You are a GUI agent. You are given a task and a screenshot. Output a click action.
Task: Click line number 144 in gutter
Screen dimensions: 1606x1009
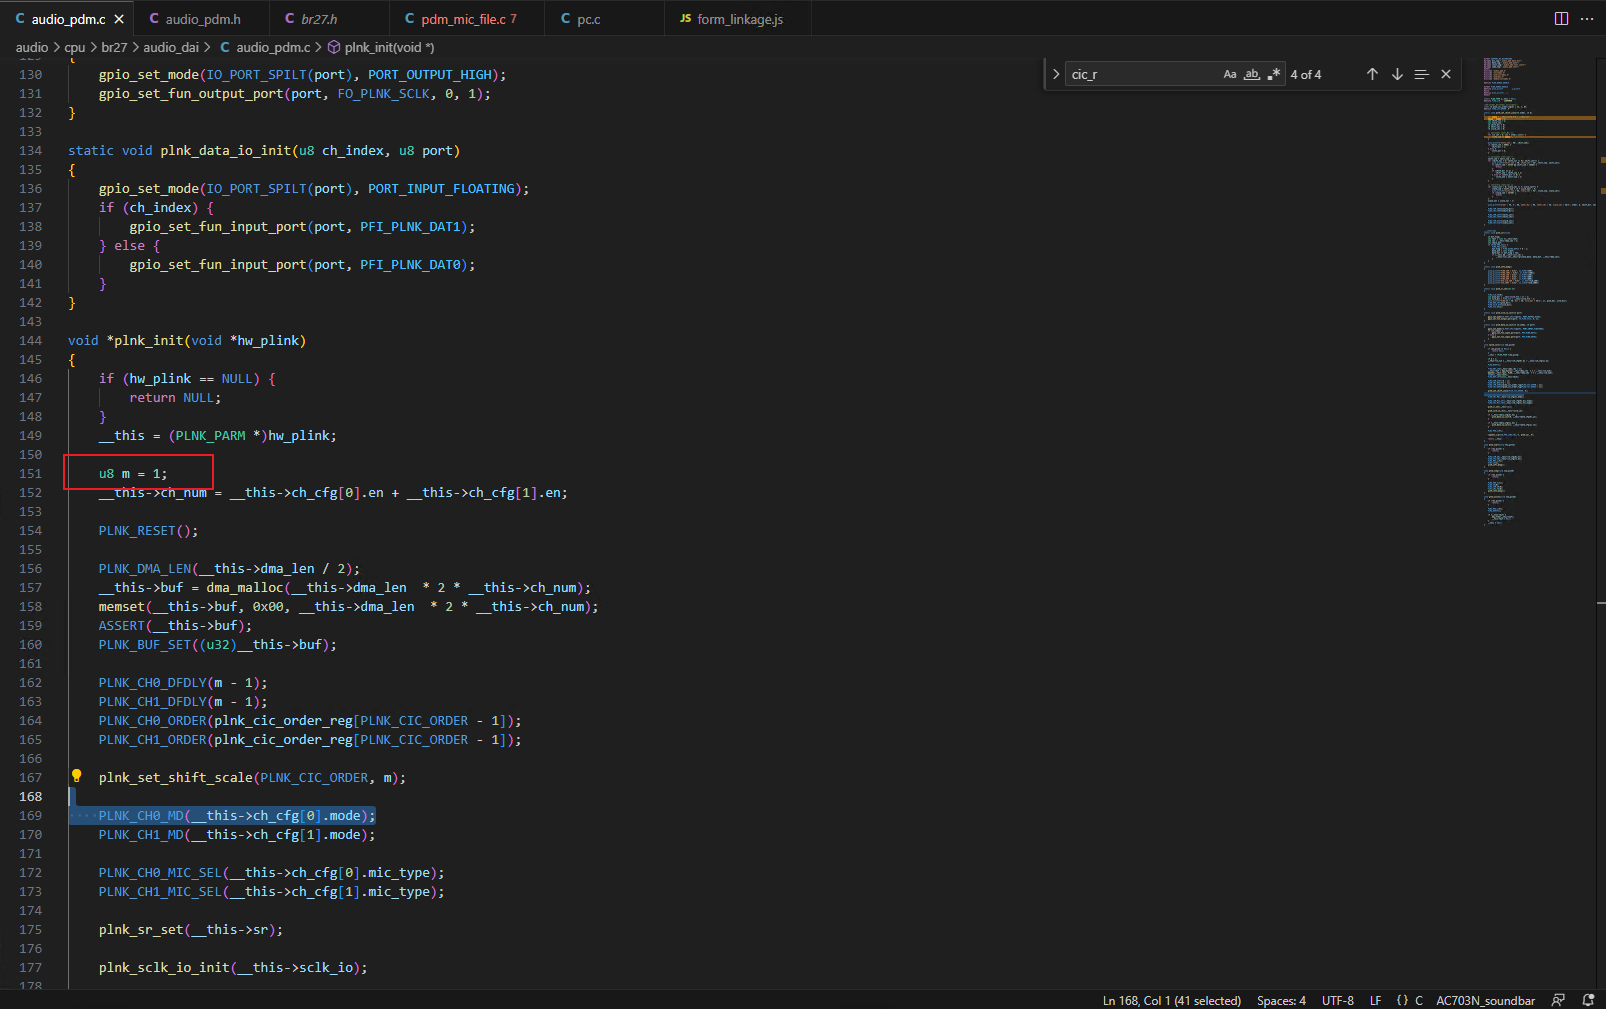[30, 340]
